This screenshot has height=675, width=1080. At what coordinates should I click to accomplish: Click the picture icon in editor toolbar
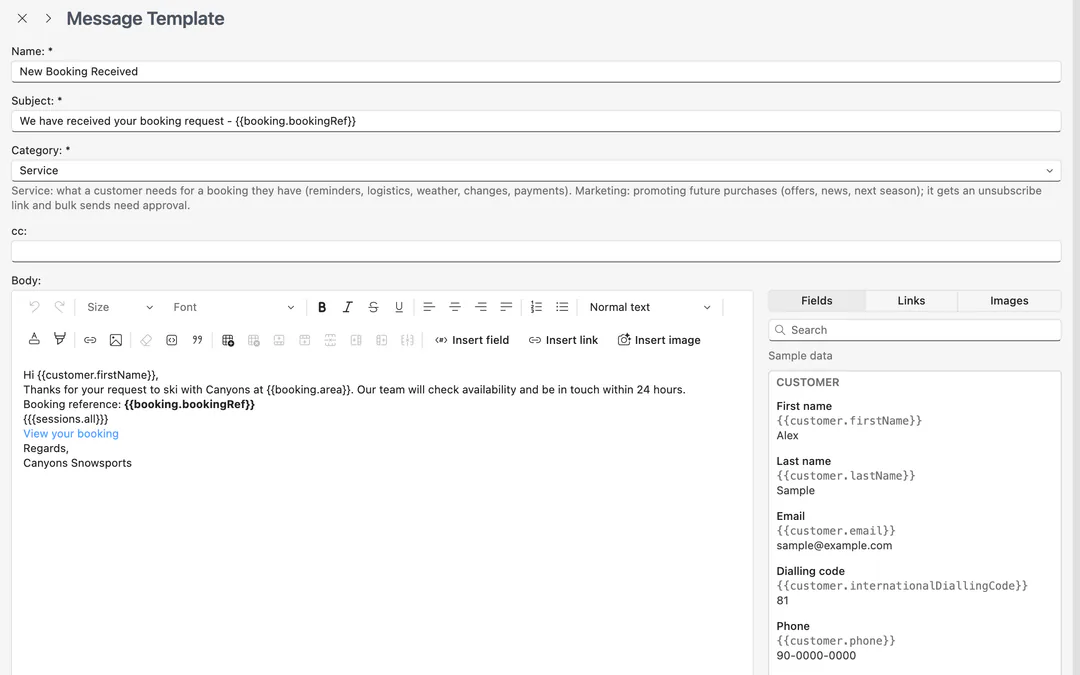[116, 340]
